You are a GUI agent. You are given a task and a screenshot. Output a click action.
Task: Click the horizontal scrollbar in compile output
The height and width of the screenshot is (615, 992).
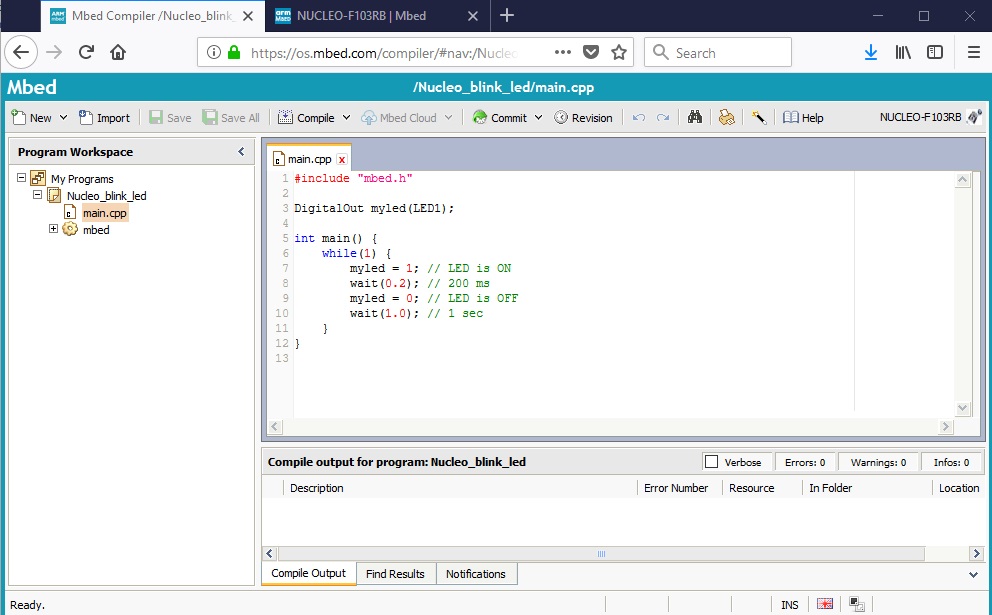click(x=601, y=553)
